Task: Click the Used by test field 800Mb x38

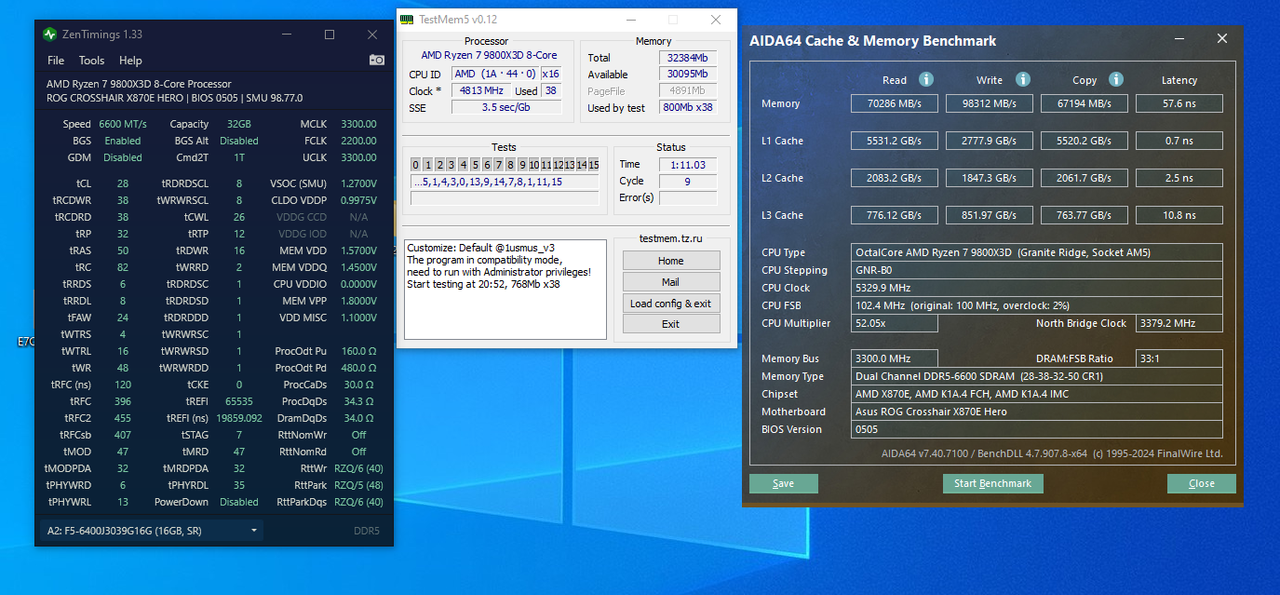Action: point(687,108)
